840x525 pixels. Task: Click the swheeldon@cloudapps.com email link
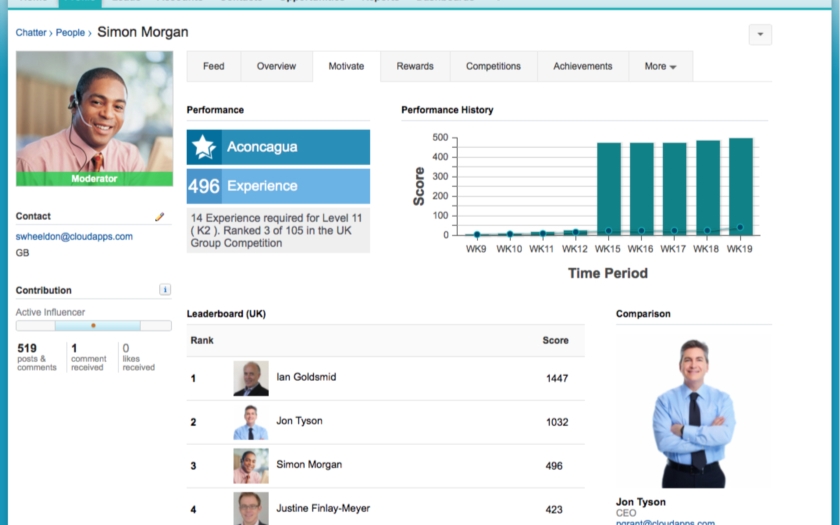click(x=74, y=236)
